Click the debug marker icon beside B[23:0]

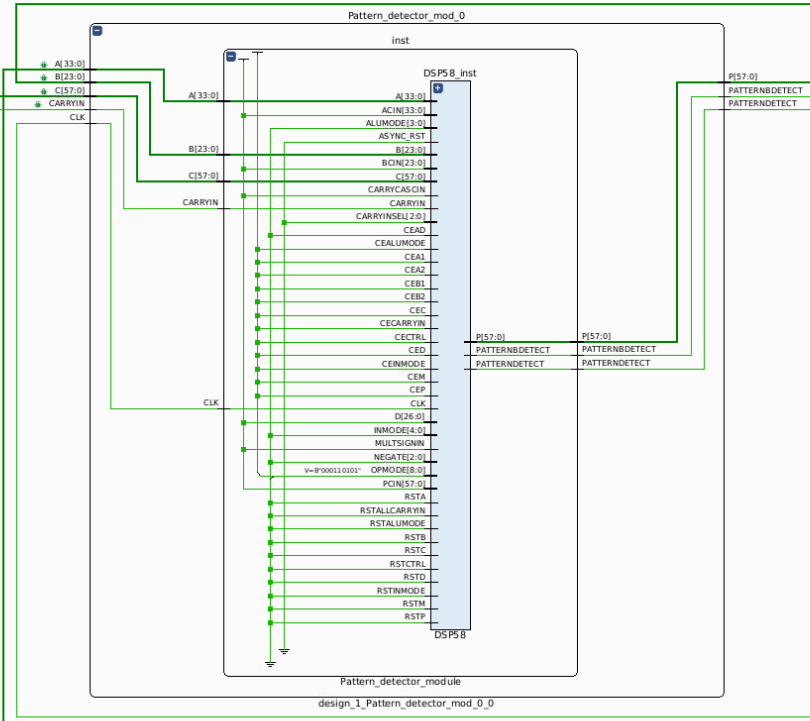pos(43,76)
